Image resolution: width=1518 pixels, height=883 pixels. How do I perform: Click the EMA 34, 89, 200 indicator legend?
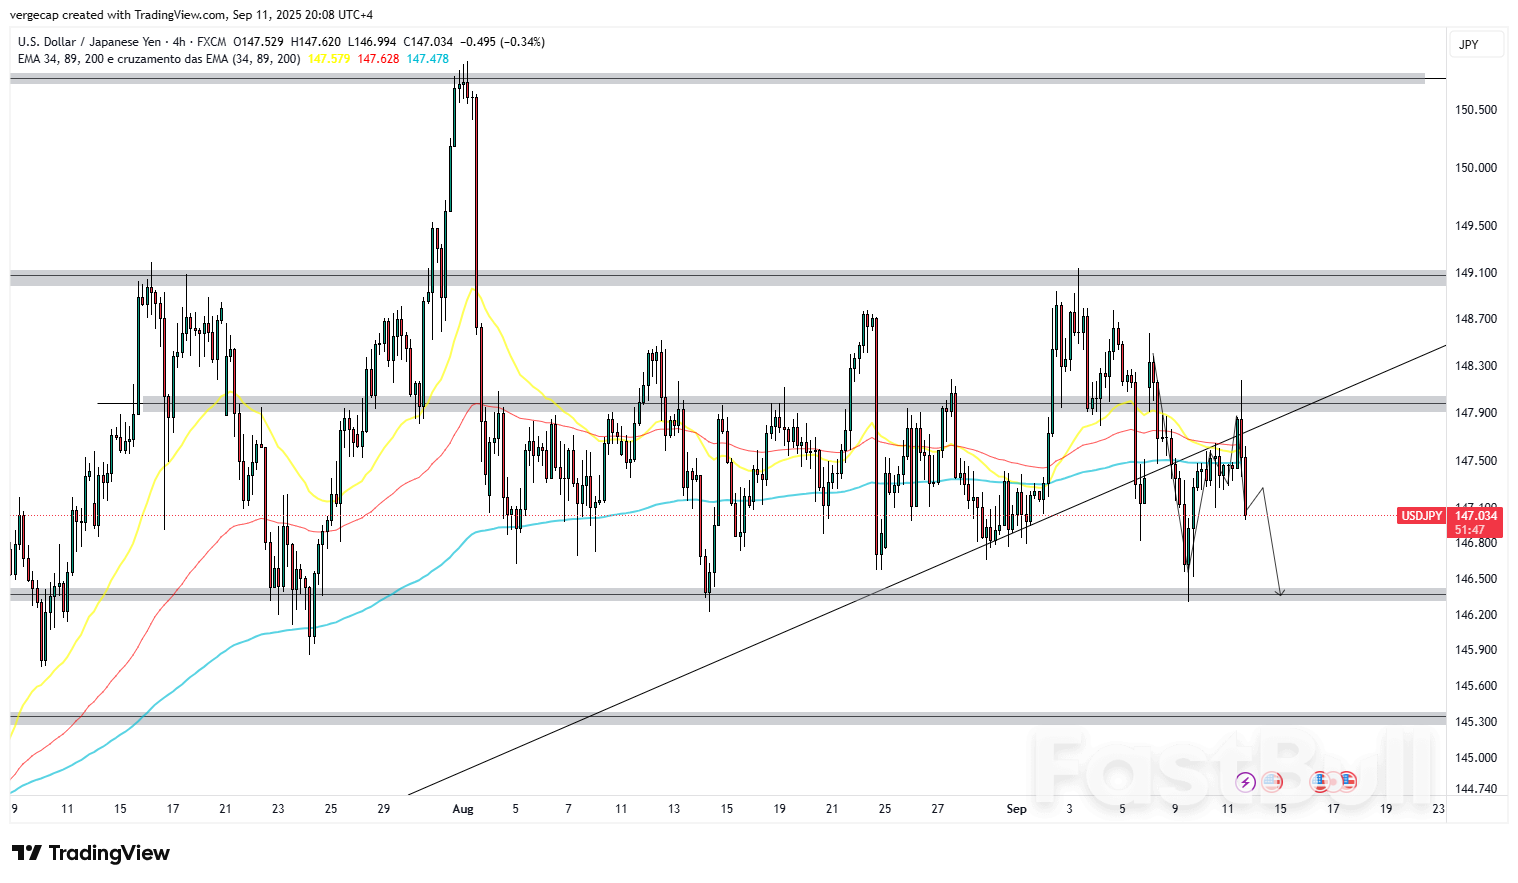(x=159, y=59)
